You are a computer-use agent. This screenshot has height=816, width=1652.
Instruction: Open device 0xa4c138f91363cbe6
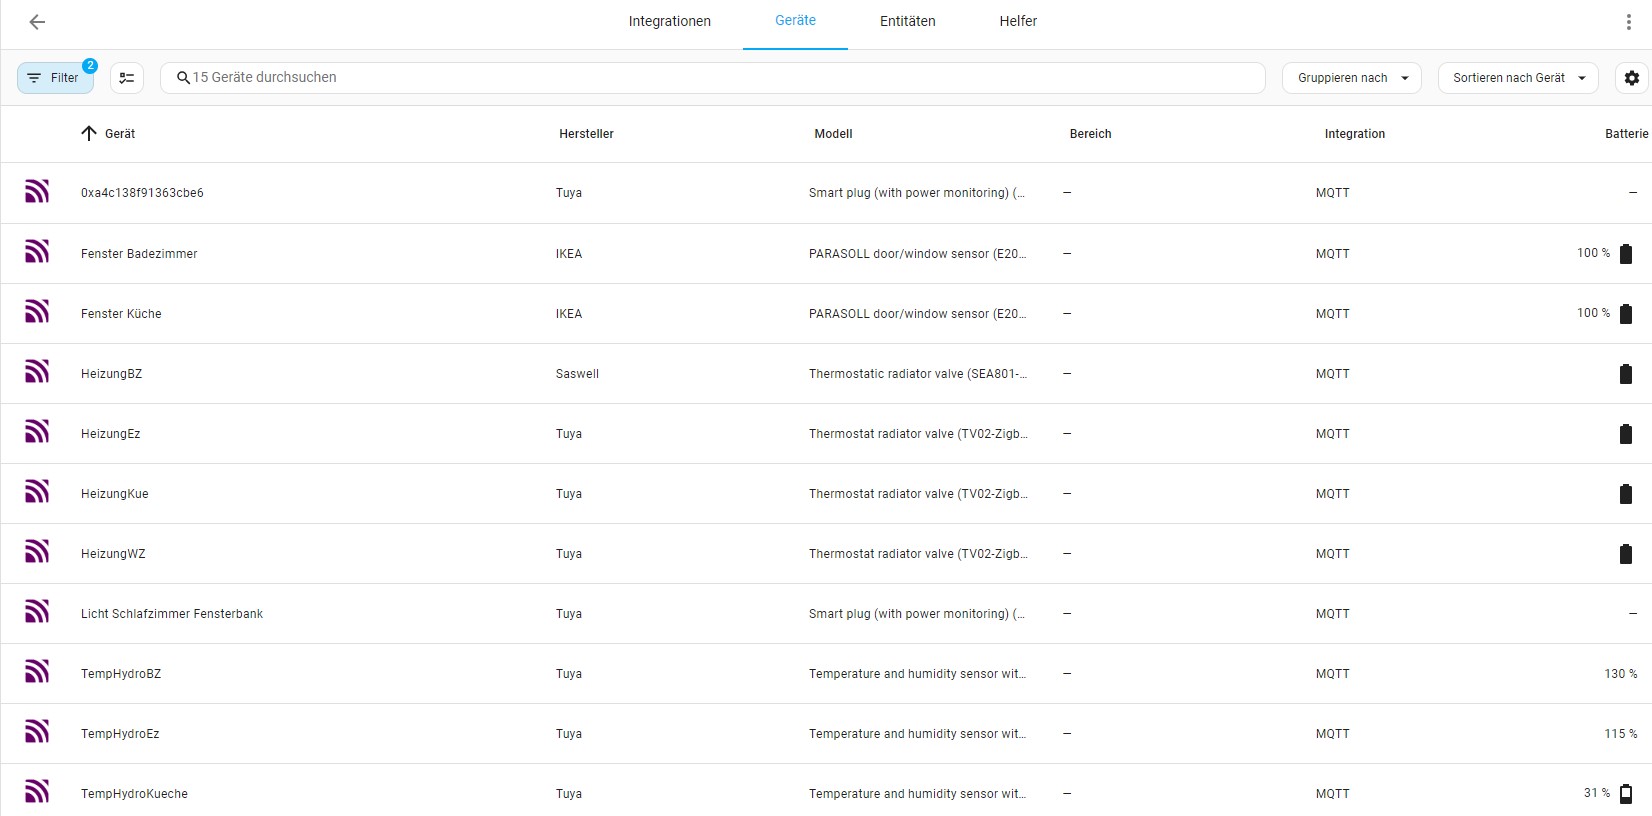pyautogui.click(x=142, y=193)
